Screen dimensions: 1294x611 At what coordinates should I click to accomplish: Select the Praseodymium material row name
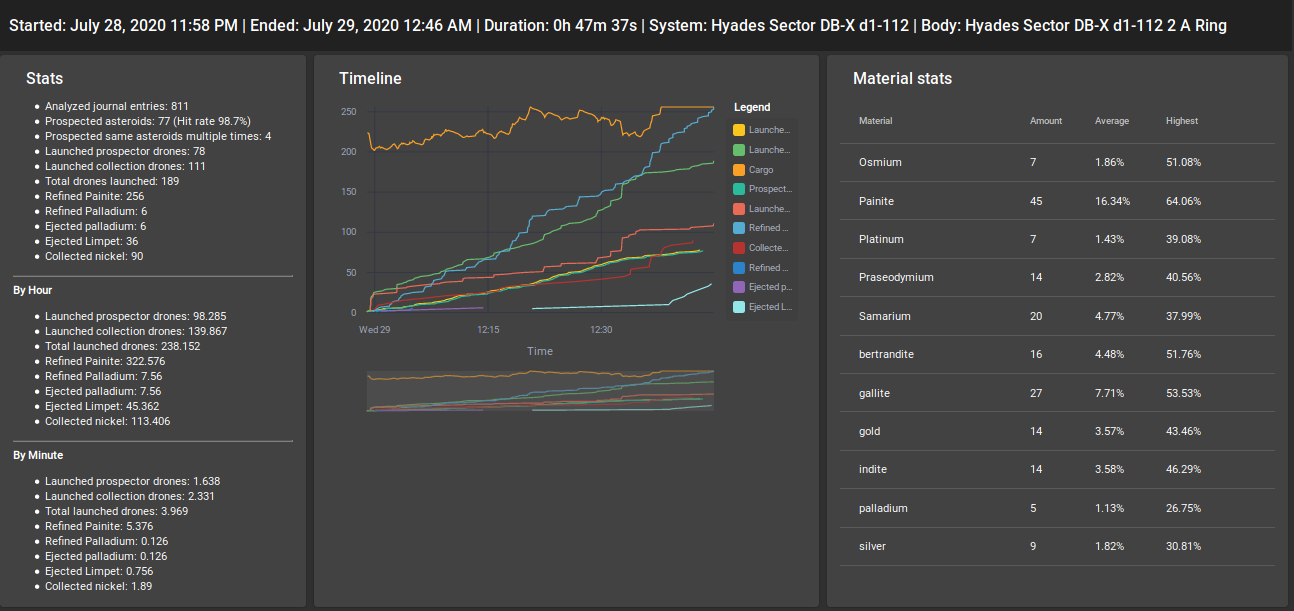896,277
